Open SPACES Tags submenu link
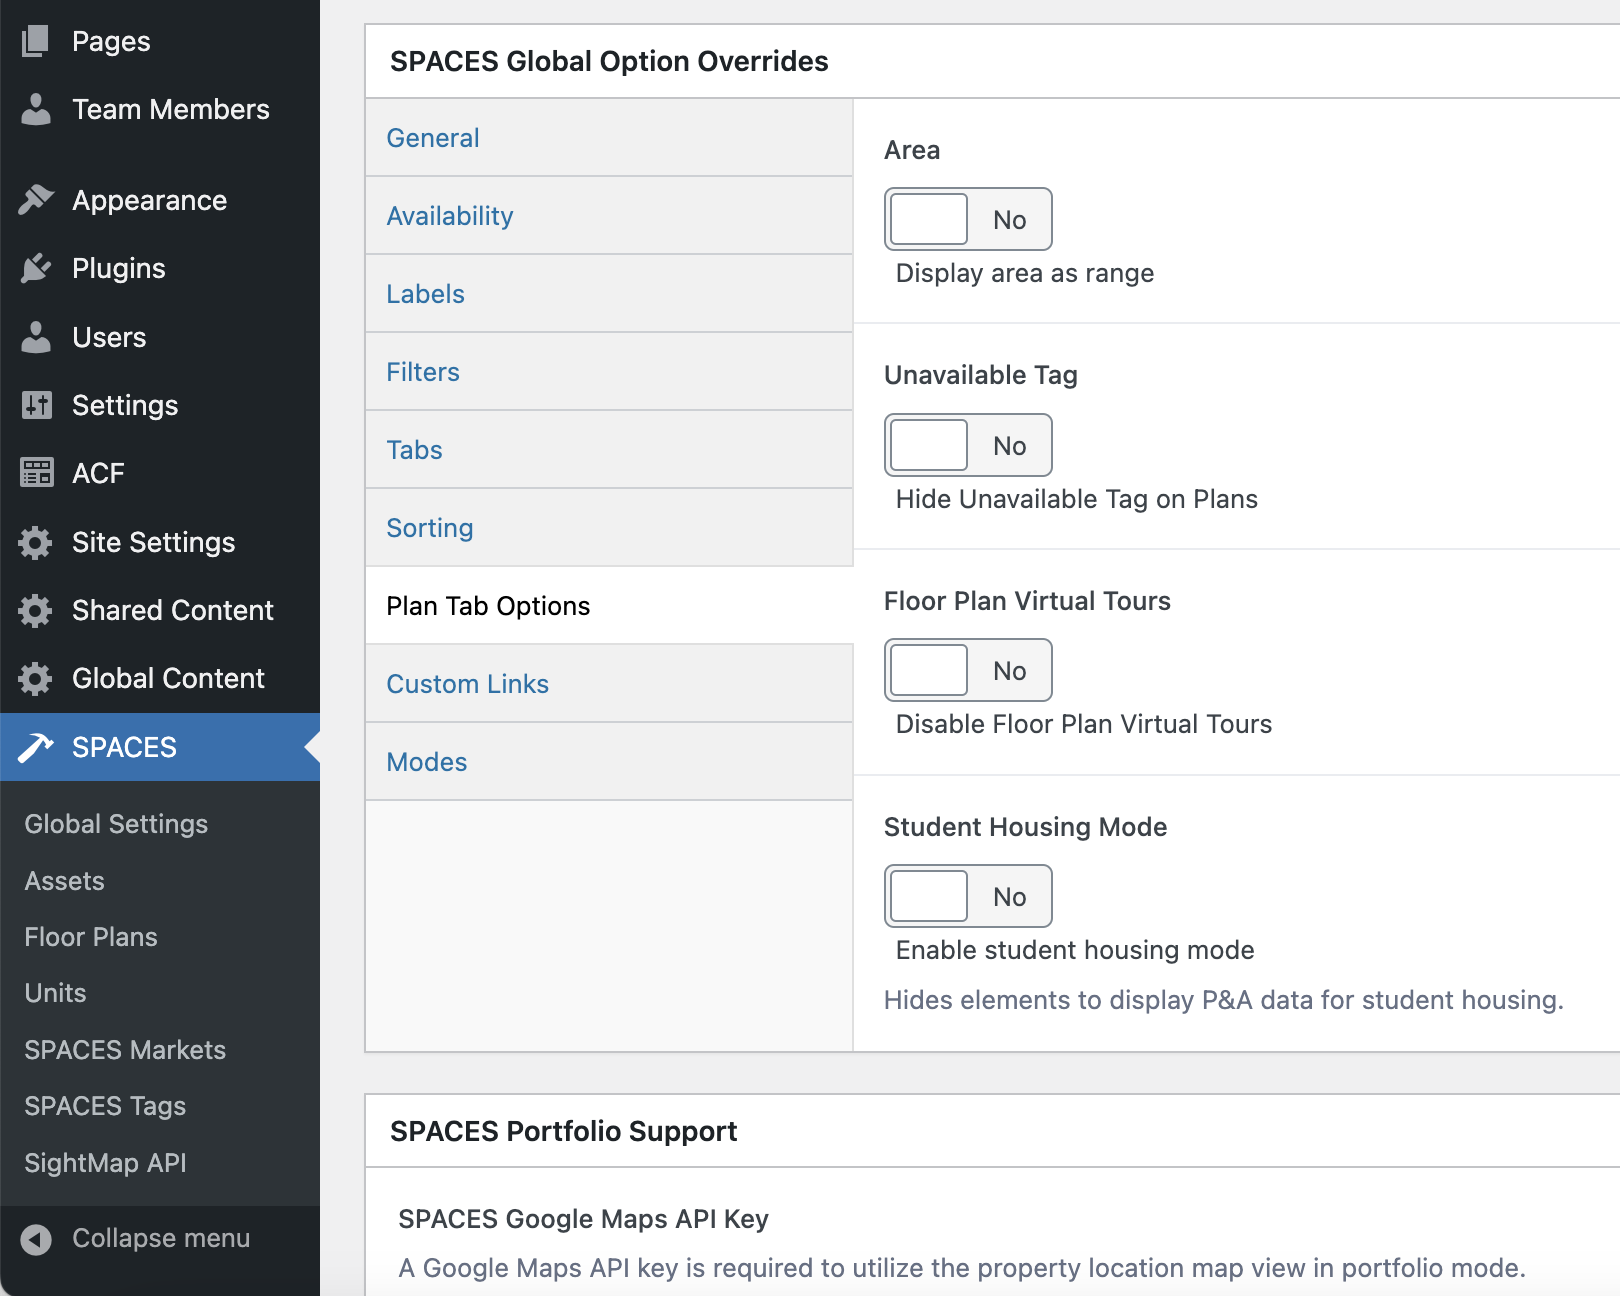 click(105, 1106)
